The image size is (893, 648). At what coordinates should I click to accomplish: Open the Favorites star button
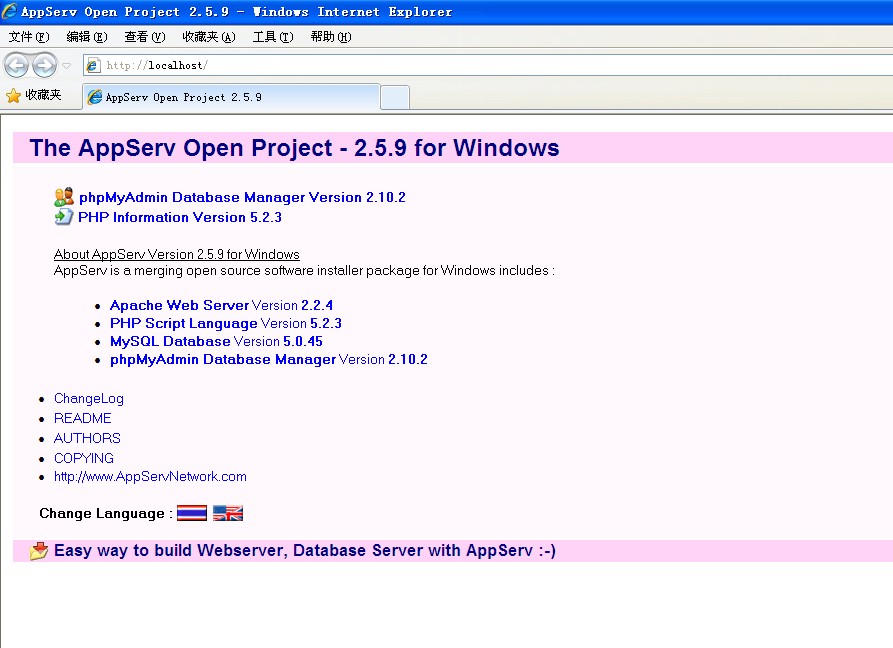pyautogui.click(x=34, y=95)
